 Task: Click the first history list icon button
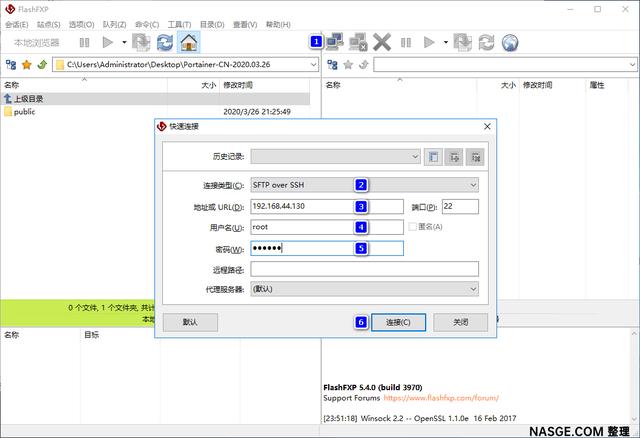[x=433, y=157]
